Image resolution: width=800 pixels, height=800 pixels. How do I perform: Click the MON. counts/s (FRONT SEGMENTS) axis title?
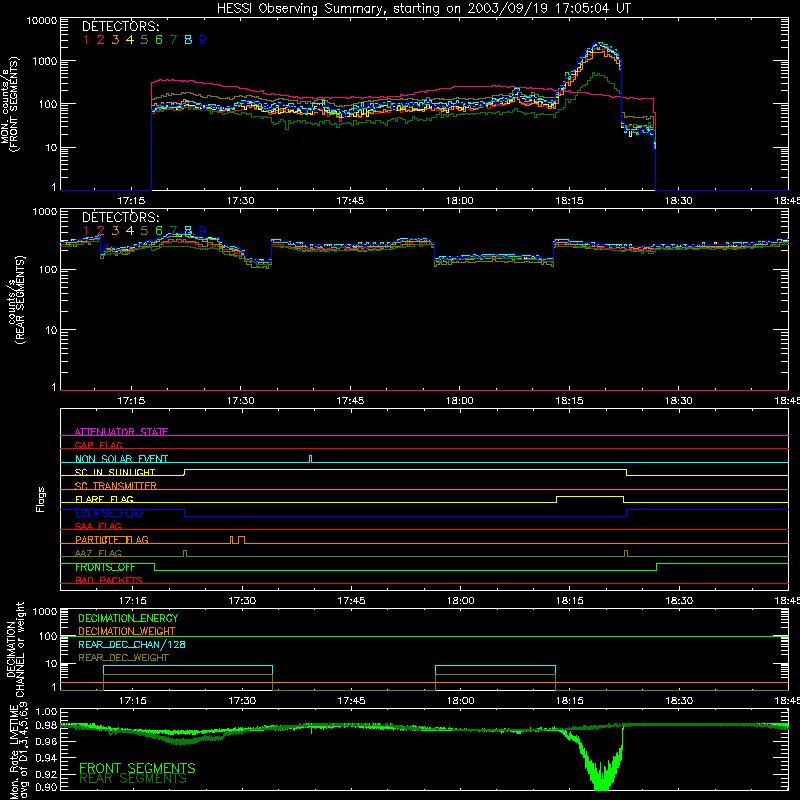(x=10, y=104)
